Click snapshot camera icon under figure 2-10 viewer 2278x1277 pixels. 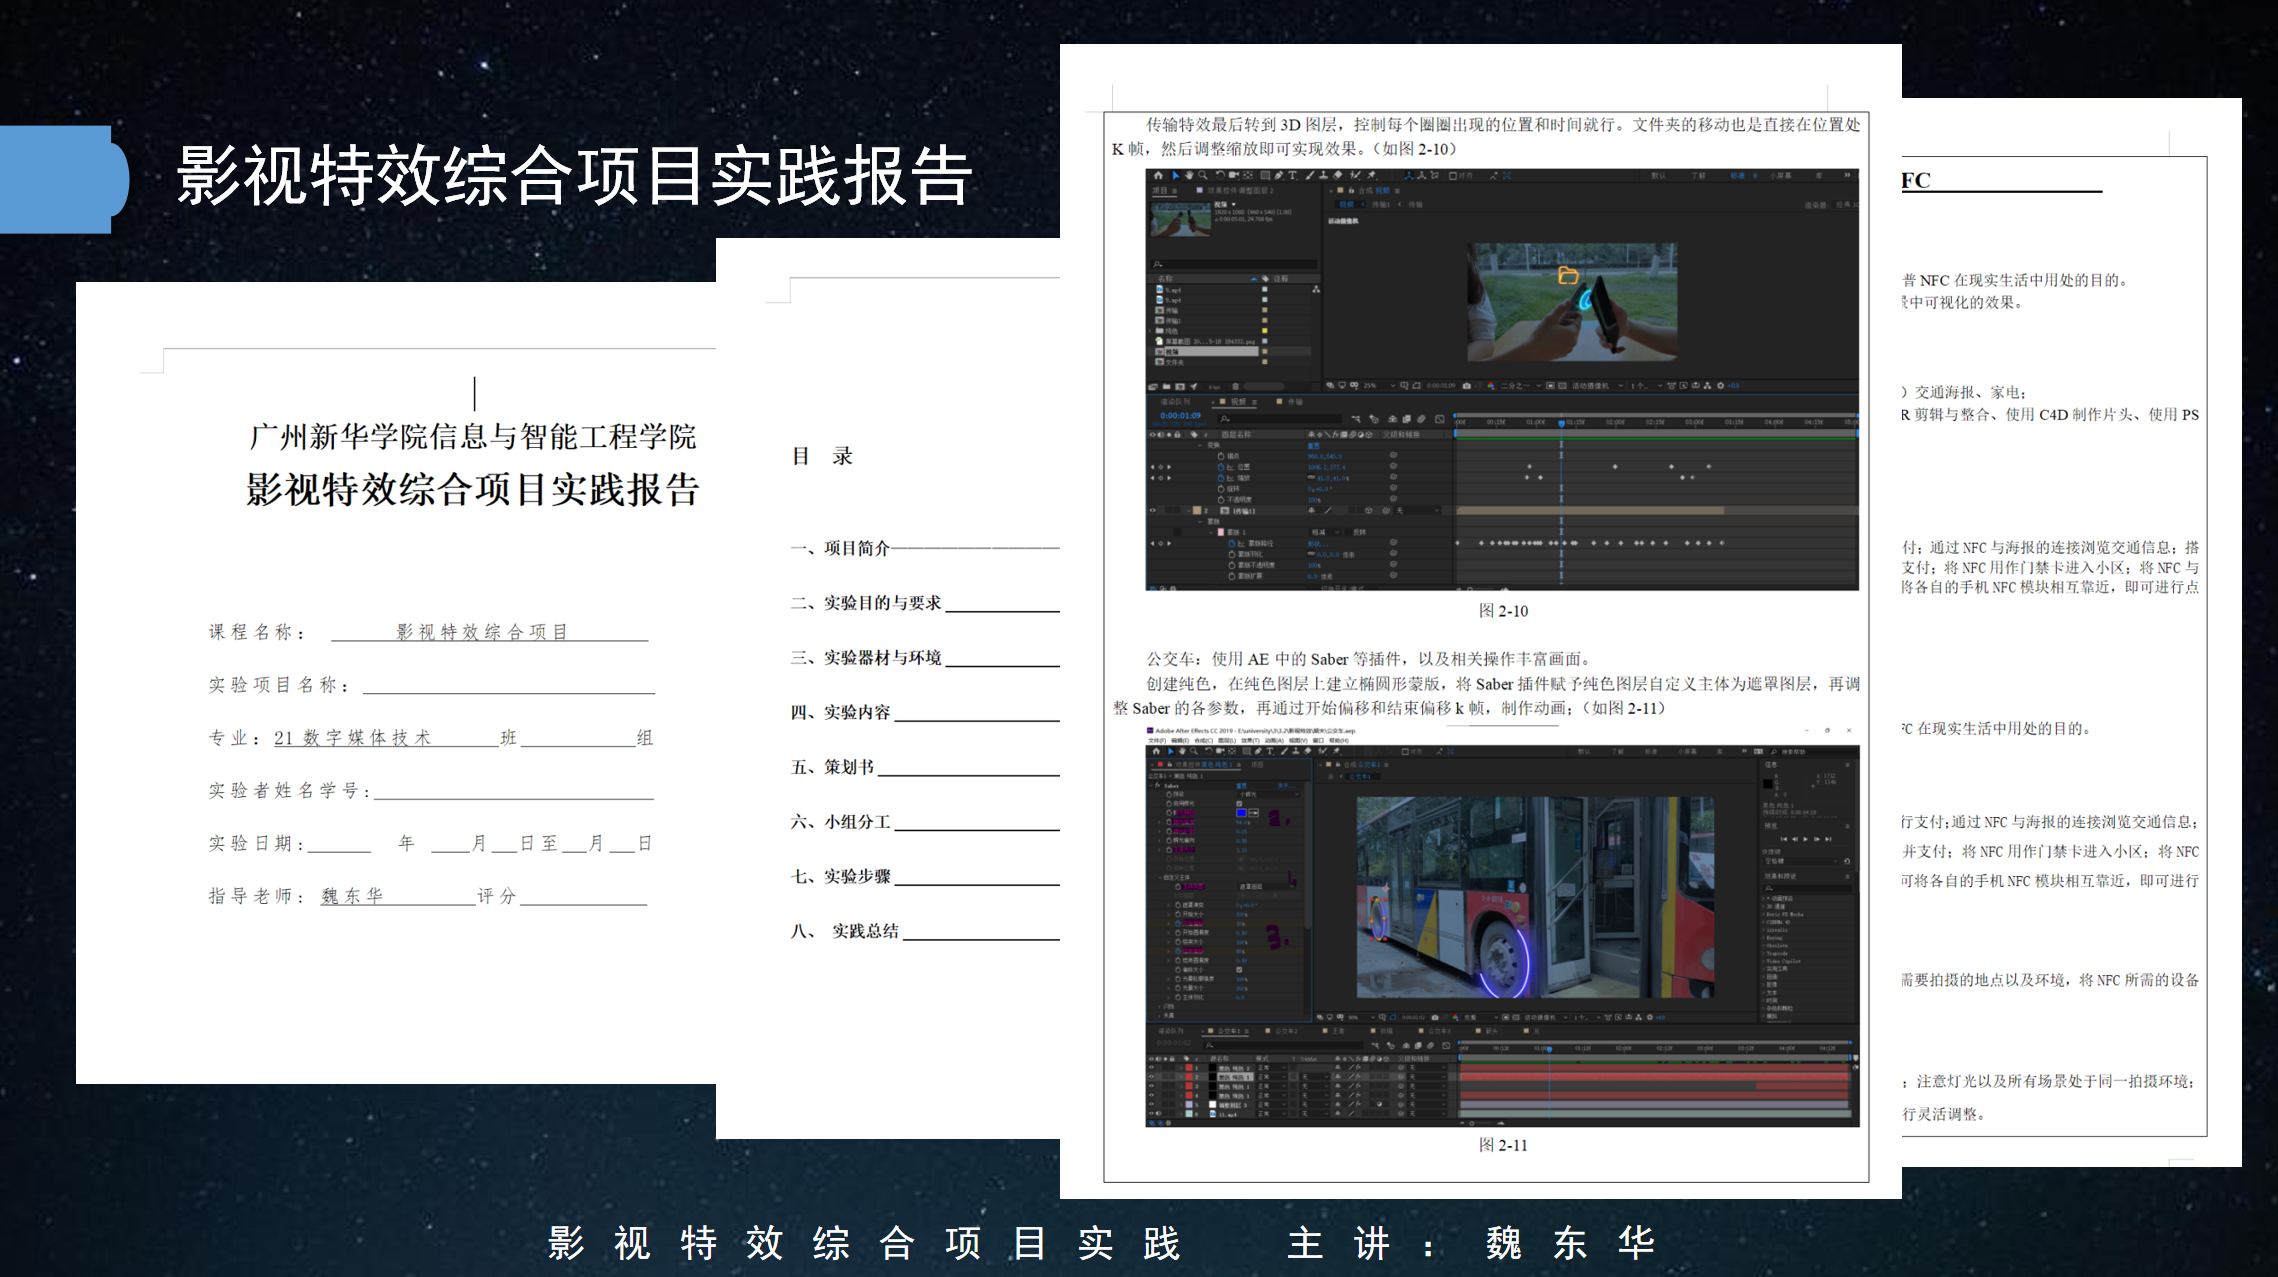click(1466, 385)
